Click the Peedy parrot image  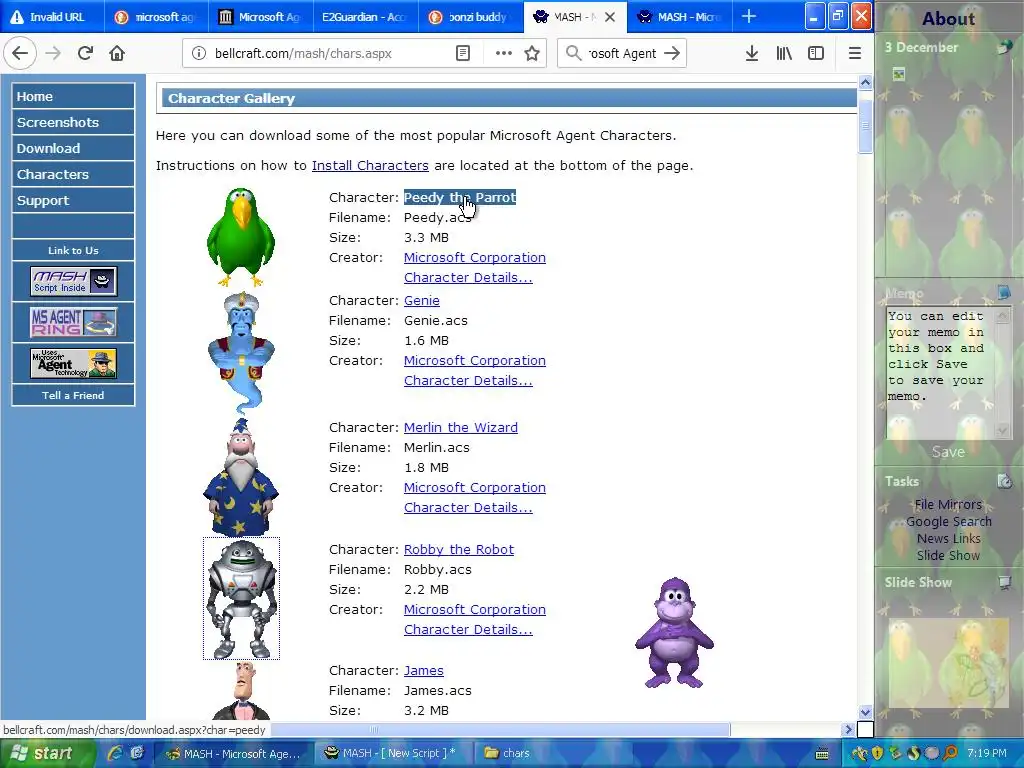click(241, 238)
